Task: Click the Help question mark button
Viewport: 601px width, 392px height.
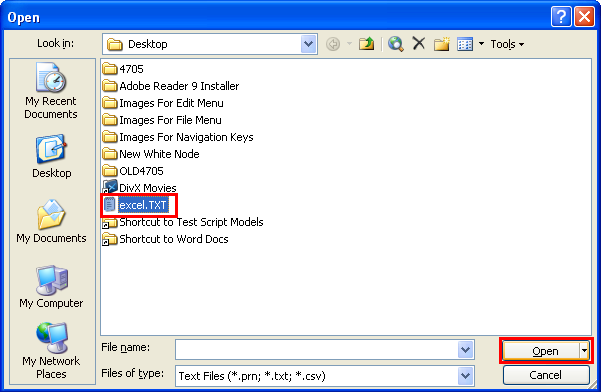Action: [x=561, y=17]
